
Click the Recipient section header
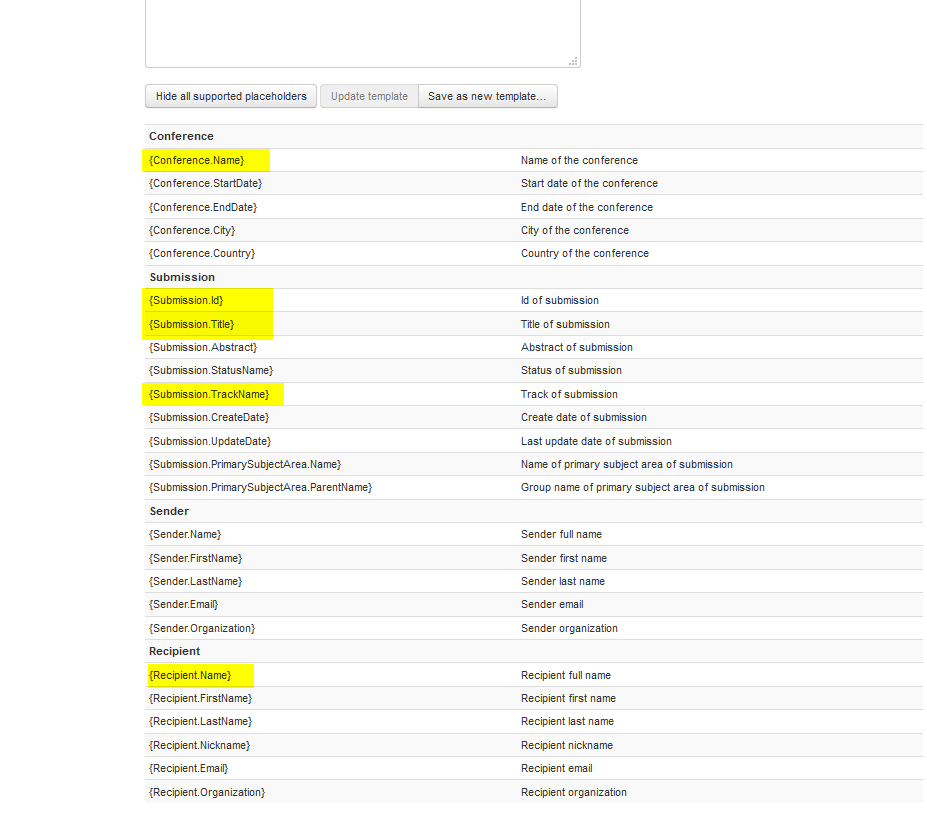tap(175, 651)
